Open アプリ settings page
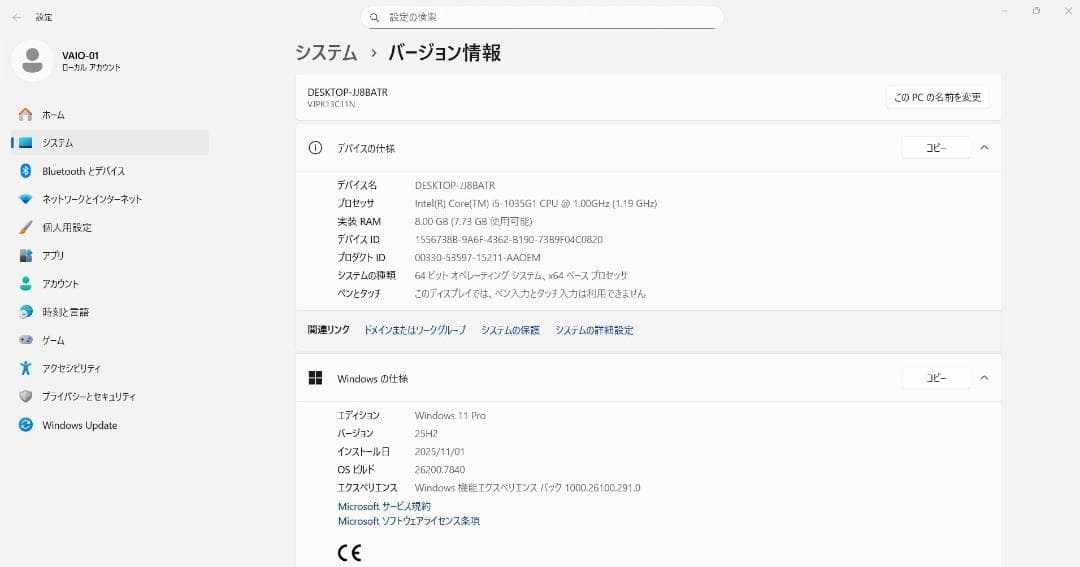Image resolution: width=1080 pixels, height=567 pixels. (x=110, y=256)
